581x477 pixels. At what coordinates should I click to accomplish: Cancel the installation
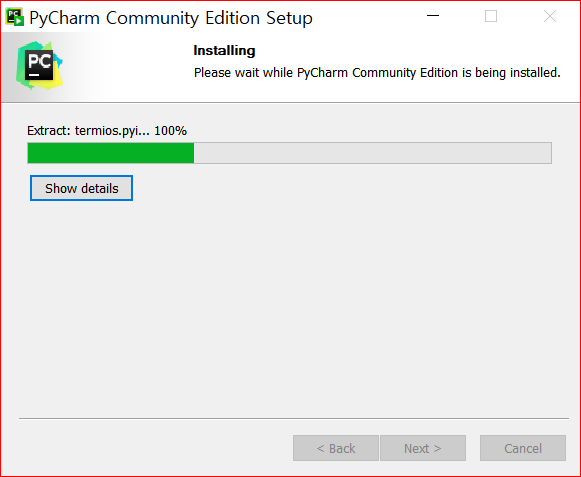[x=523, y=448]
